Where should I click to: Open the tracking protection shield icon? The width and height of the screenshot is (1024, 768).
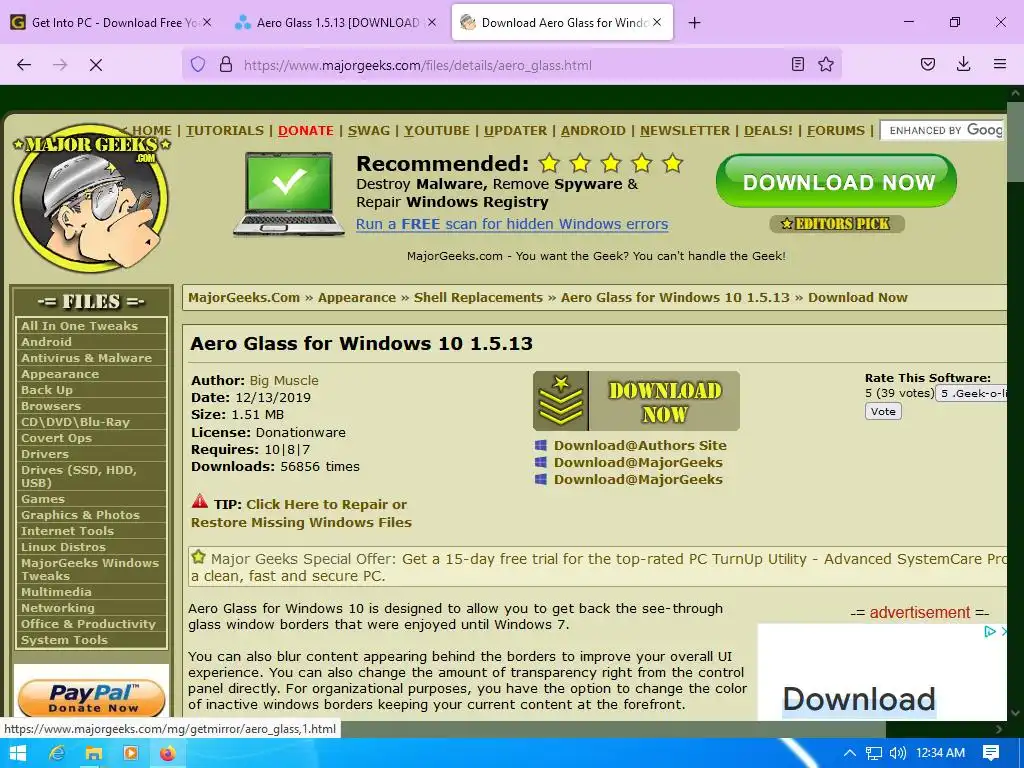198,65
